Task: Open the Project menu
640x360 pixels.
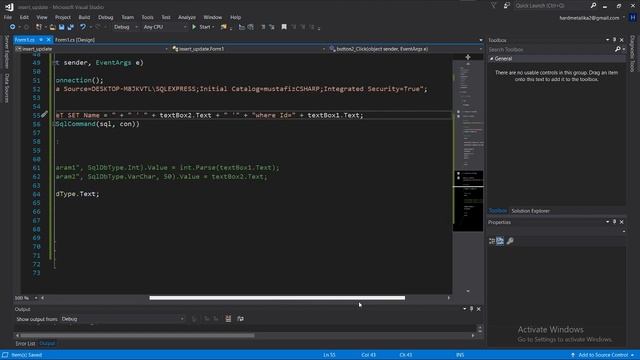Action: 62,17
